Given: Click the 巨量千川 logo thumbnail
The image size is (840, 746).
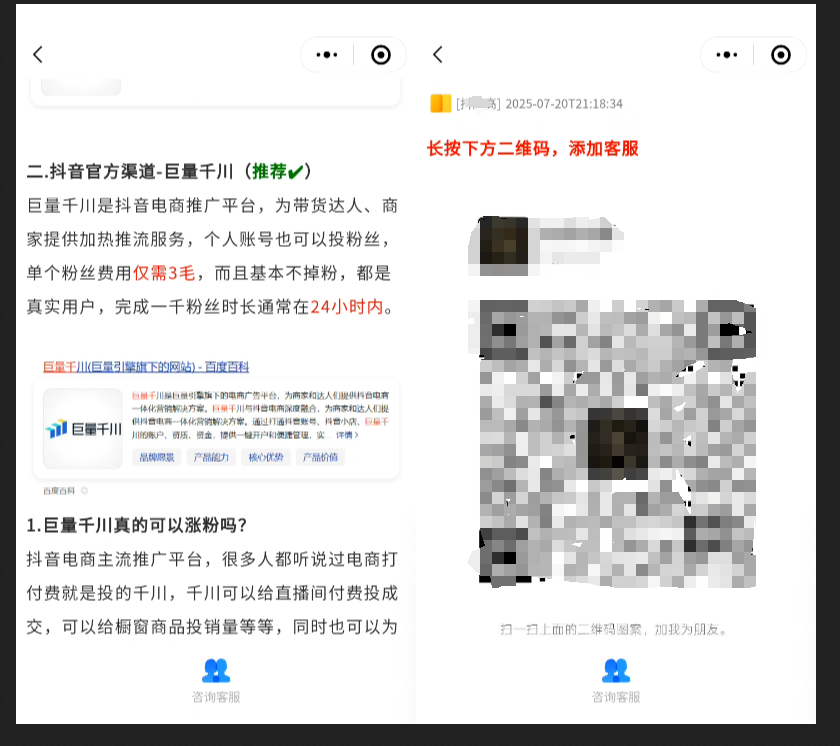Looking at the screenshot, I should tap(83, 429).
